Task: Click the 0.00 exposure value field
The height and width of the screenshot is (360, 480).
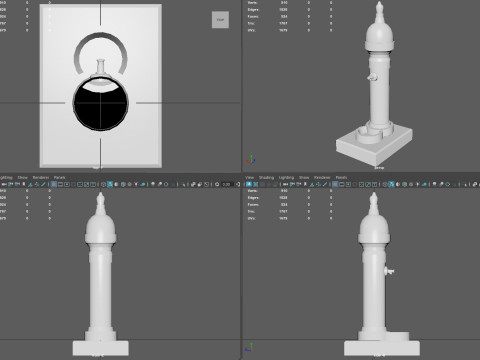Action: point(227,184)
